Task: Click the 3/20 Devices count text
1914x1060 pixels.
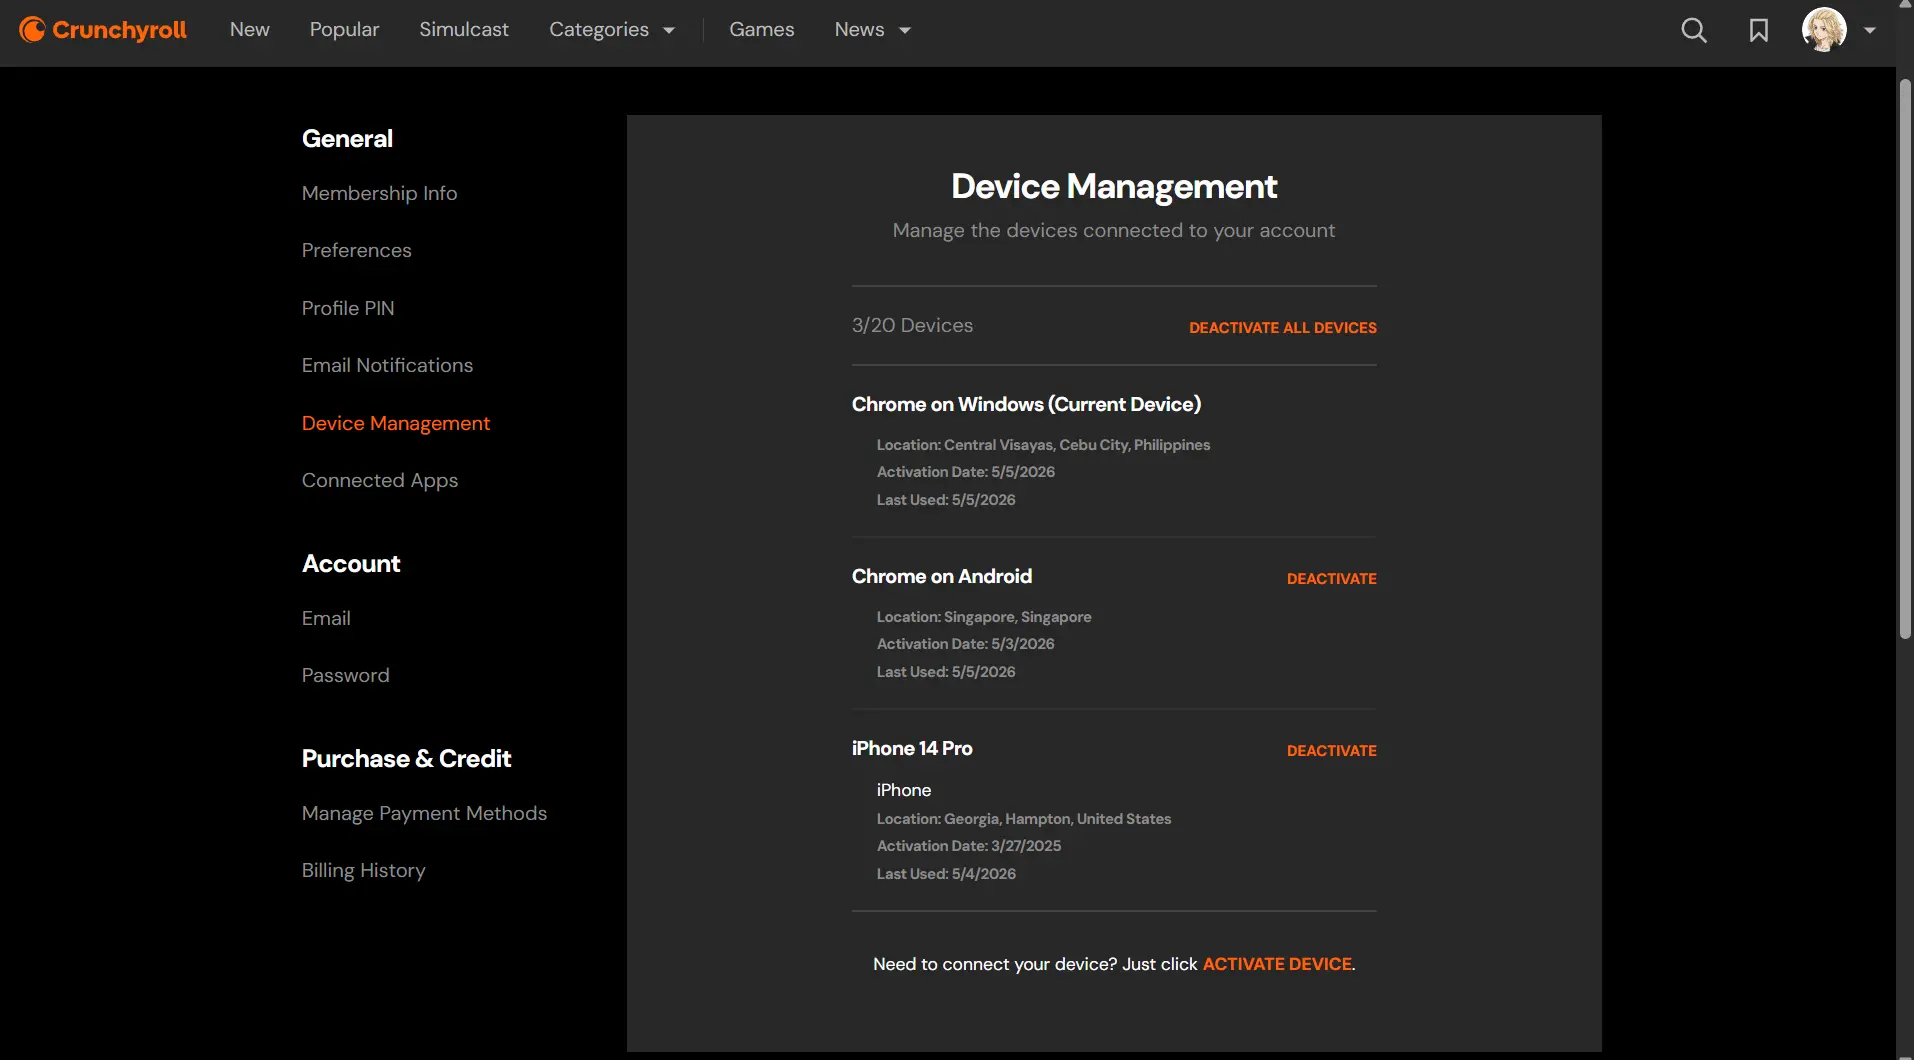Action: [x=912, y=325]
